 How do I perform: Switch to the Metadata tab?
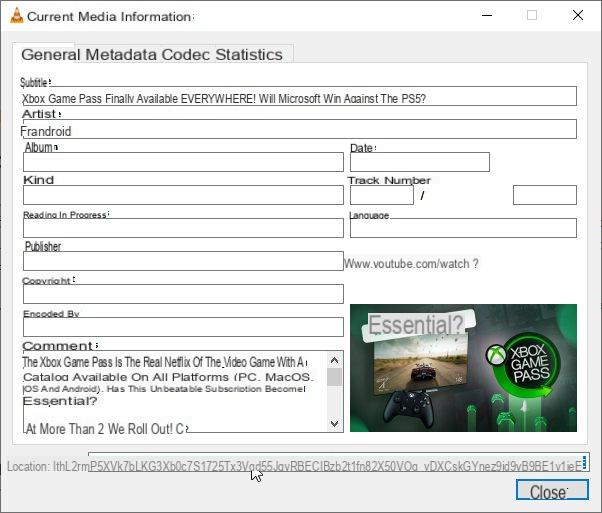coord(121,55)
